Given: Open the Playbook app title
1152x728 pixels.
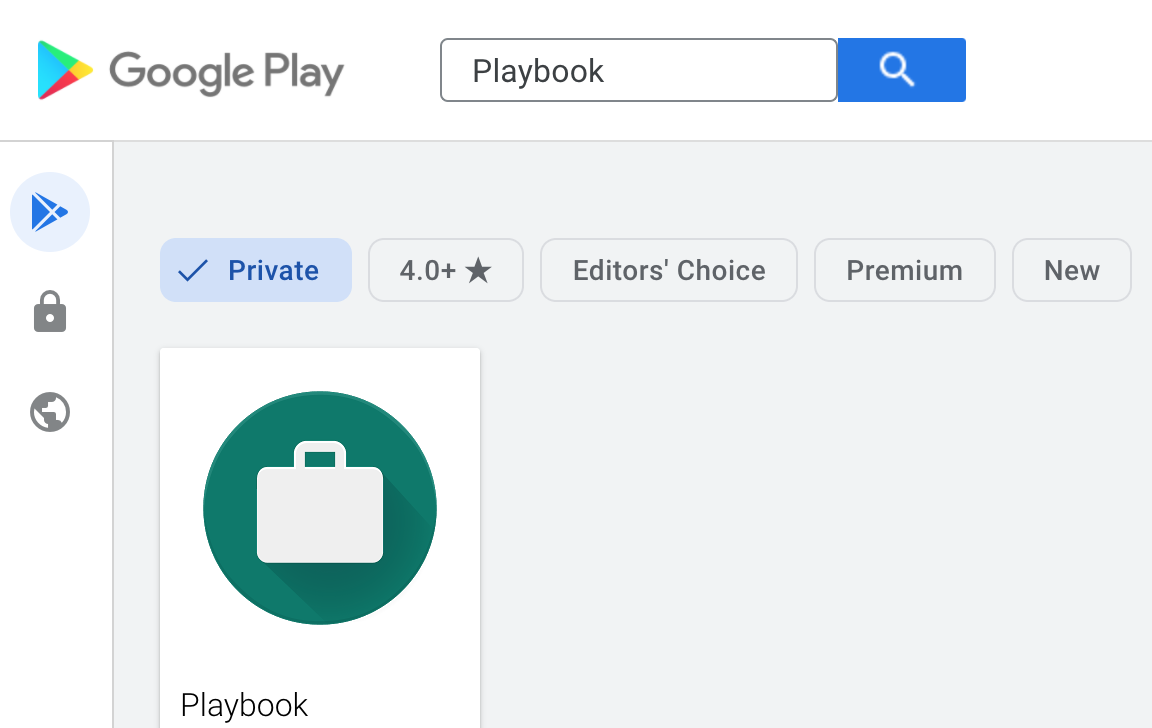Looking at the screenshot, I should point(244,705).
